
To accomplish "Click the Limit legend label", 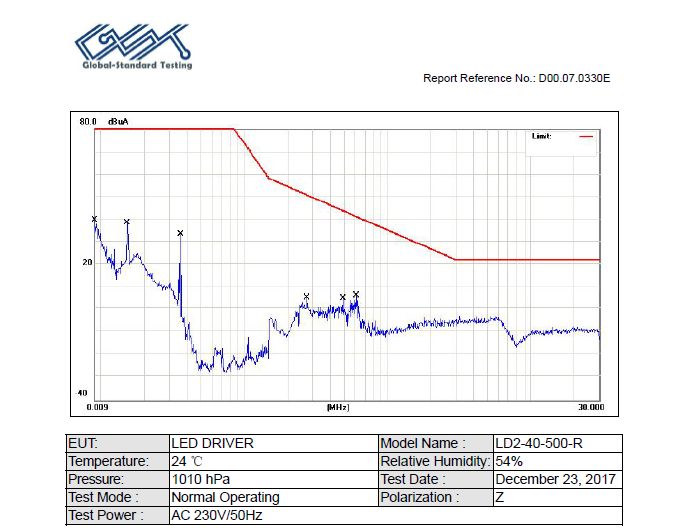I will 542,136.
